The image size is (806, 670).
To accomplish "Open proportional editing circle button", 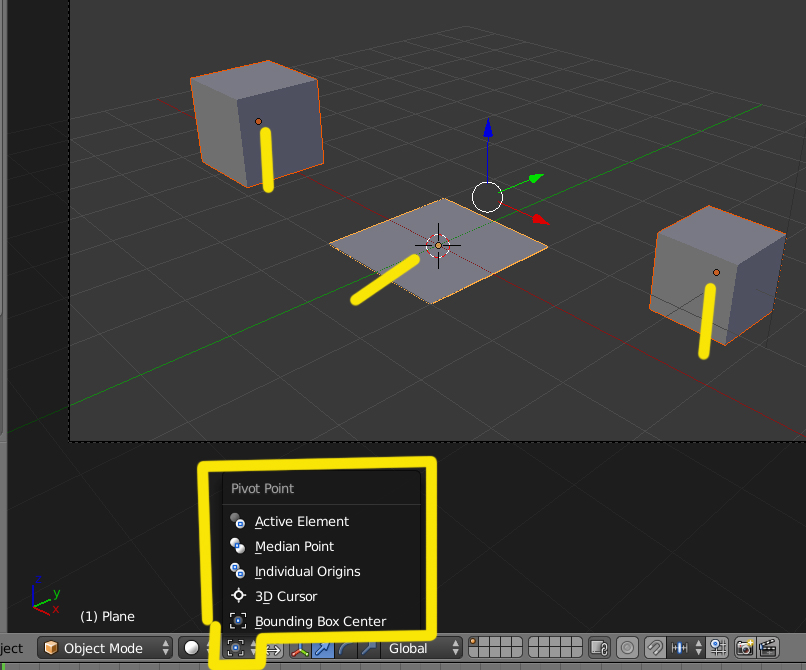I will (627, 648).
